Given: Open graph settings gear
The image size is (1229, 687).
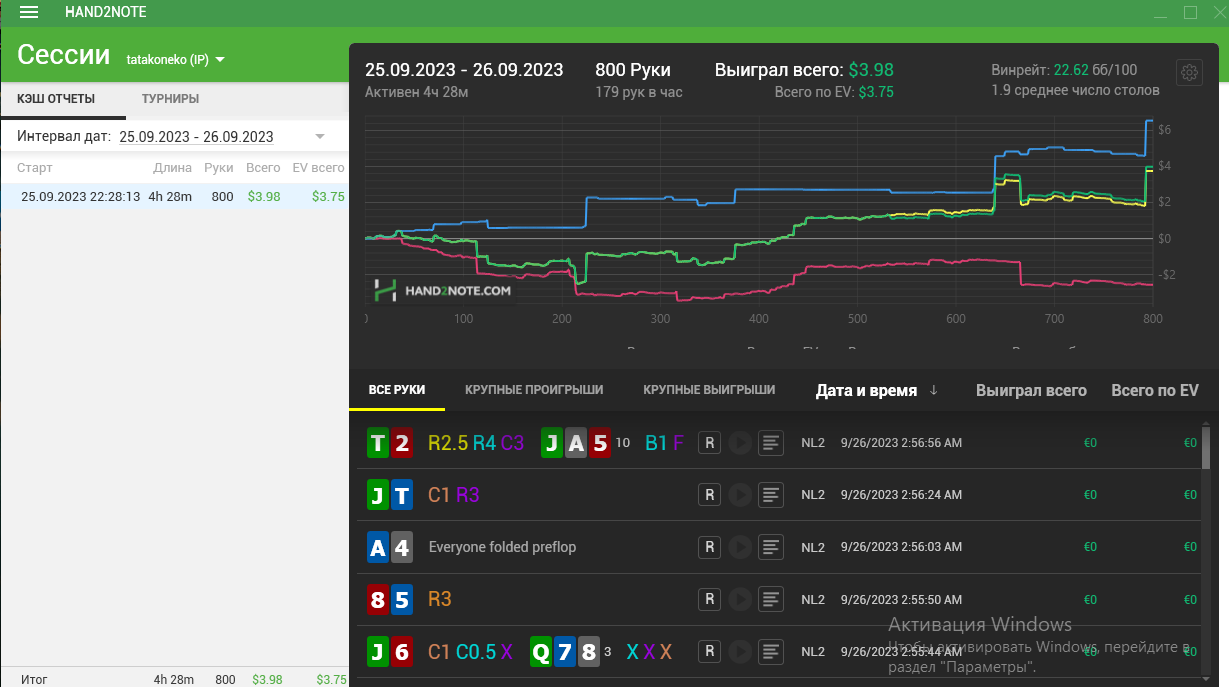Looking at the screenshot, I should [1189, 73].
